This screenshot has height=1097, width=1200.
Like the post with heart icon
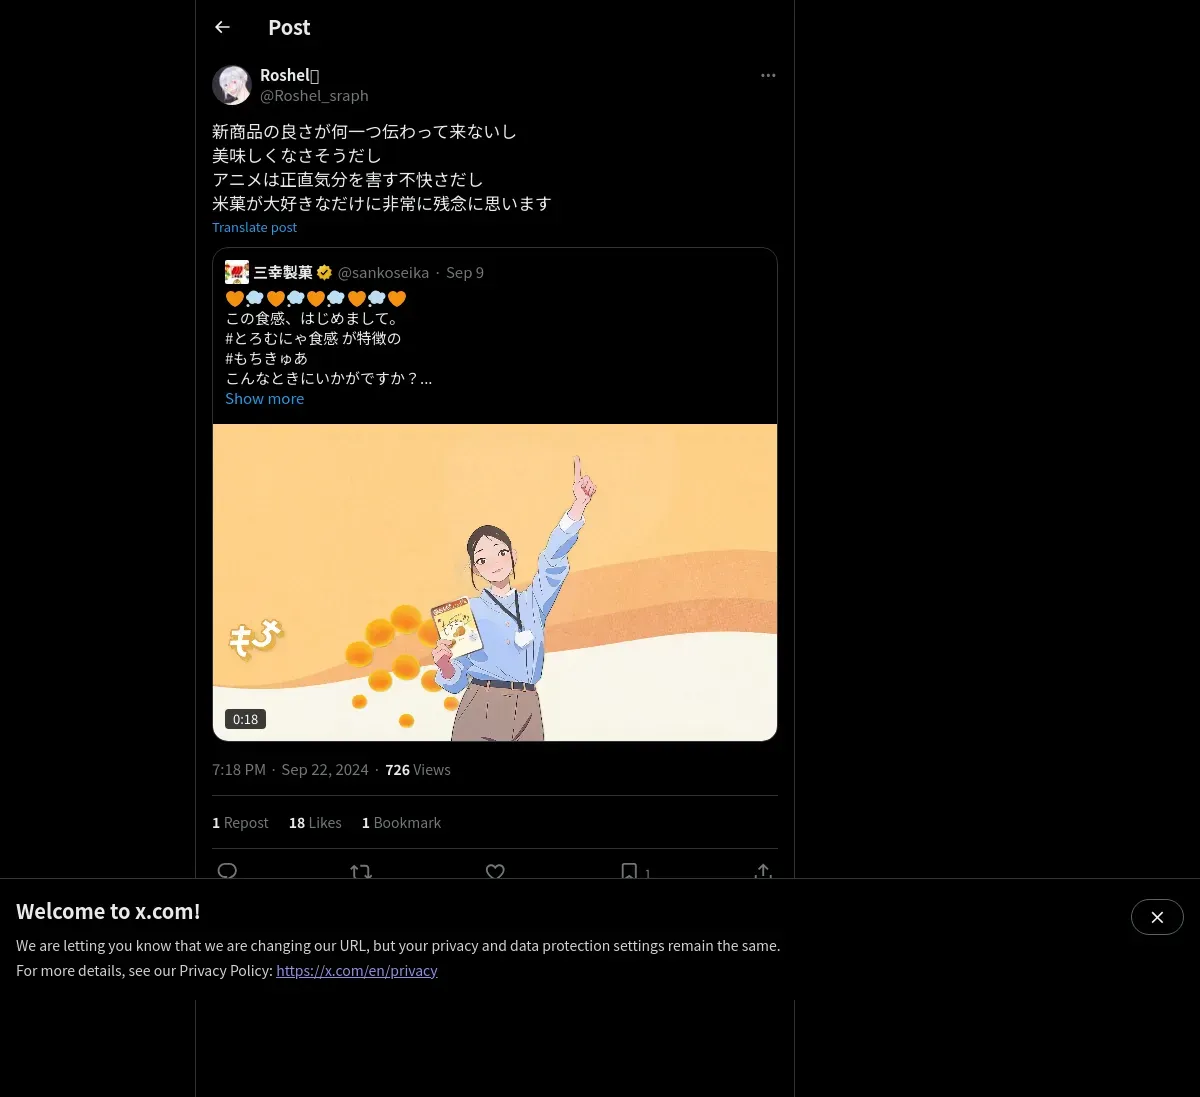pos(495,872)
